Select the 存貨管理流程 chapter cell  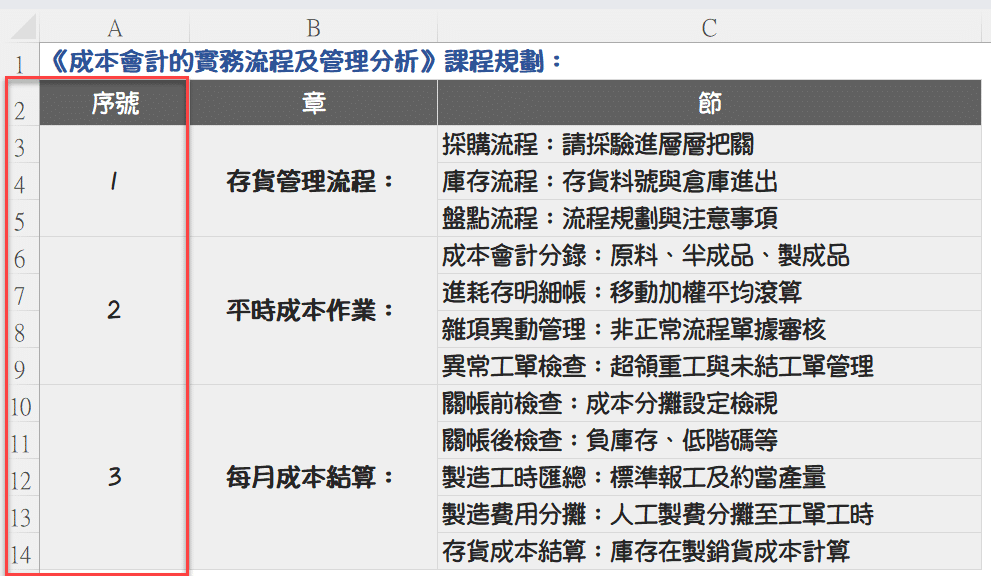tap(313, 181)
